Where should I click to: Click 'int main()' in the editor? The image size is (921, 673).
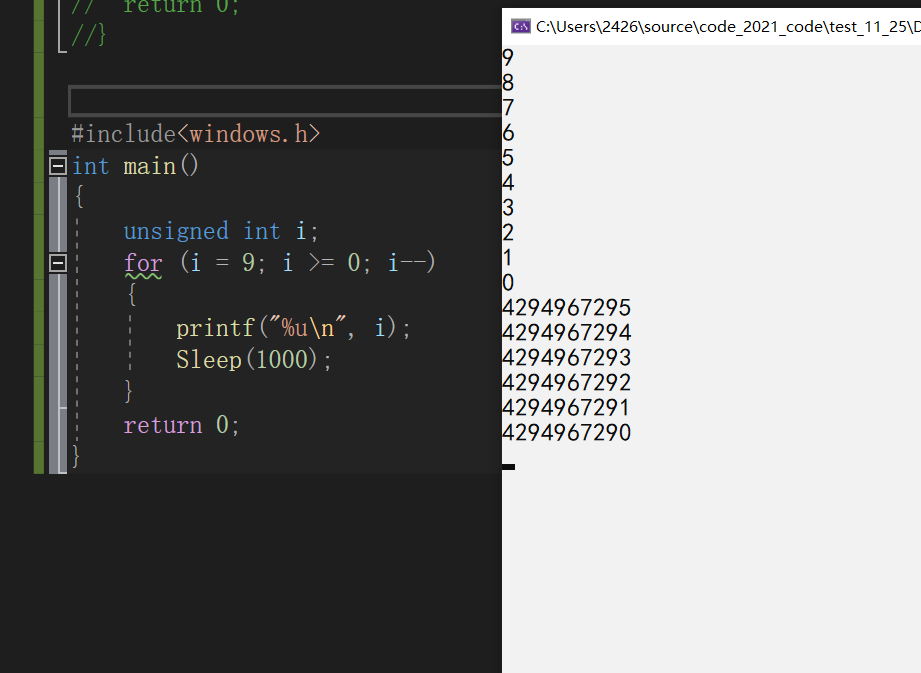coord(135,166)
